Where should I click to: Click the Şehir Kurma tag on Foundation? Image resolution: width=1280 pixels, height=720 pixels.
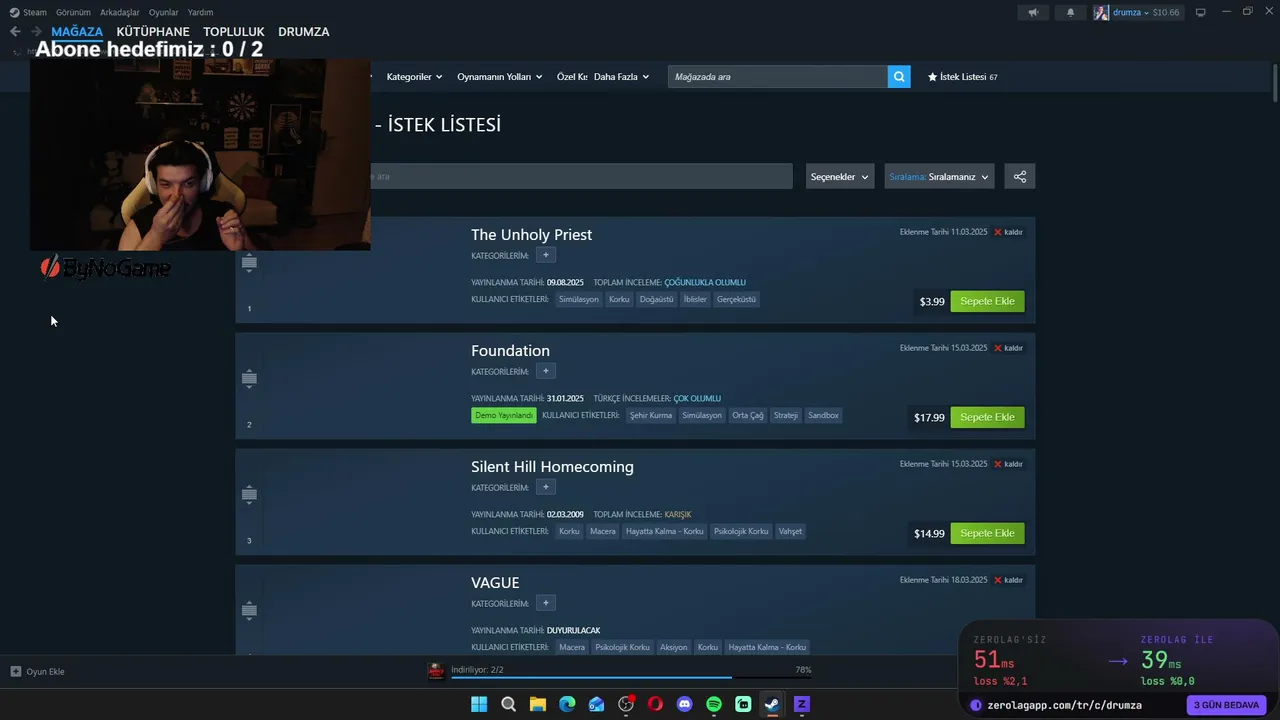pos(651,415)
